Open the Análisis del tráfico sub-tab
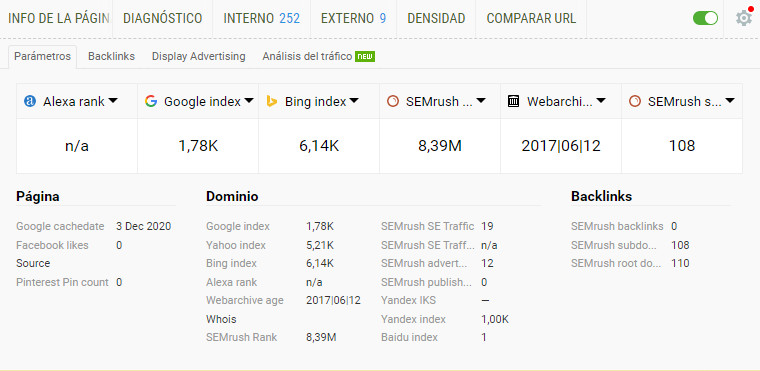The height and width of the screenshot is (371, 760). (318, 56)
